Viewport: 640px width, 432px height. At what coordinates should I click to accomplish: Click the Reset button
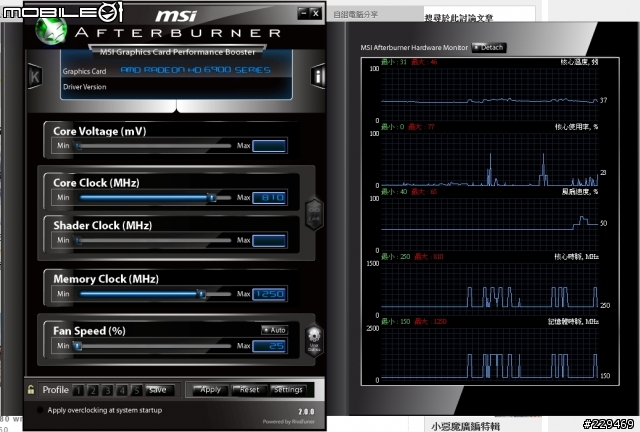(249, 390)
